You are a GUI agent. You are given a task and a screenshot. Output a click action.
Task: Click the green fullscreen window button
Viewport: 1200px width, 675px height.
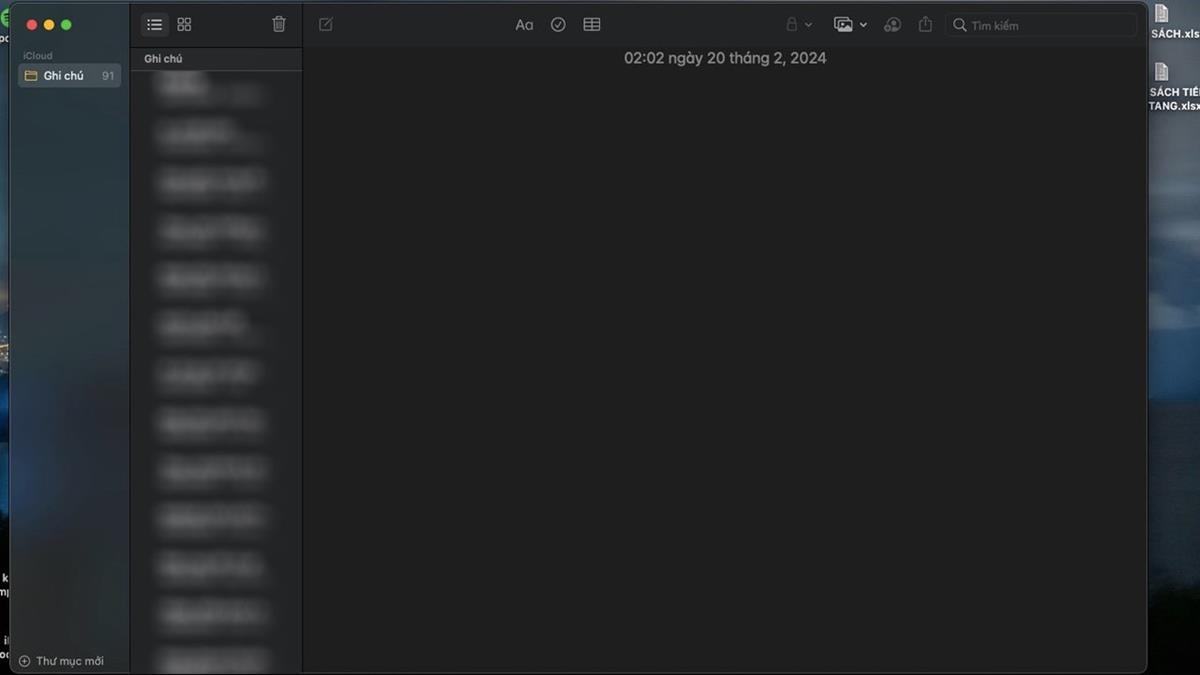coord(67,25)
